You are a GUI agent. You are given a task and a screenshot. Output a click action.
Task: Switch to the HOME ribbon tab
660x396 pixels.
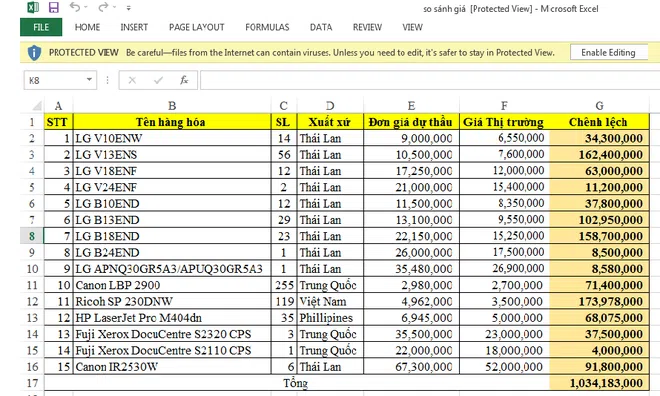pos(87,27)
